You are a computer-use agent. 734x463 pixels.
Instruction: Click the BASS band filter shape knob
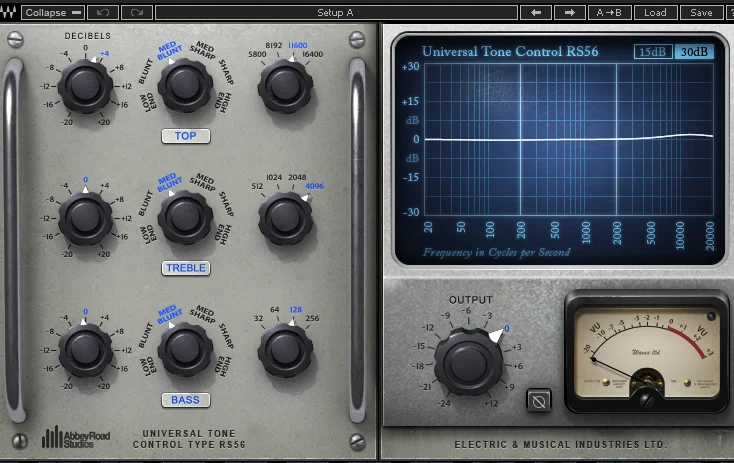coord(185,349)
